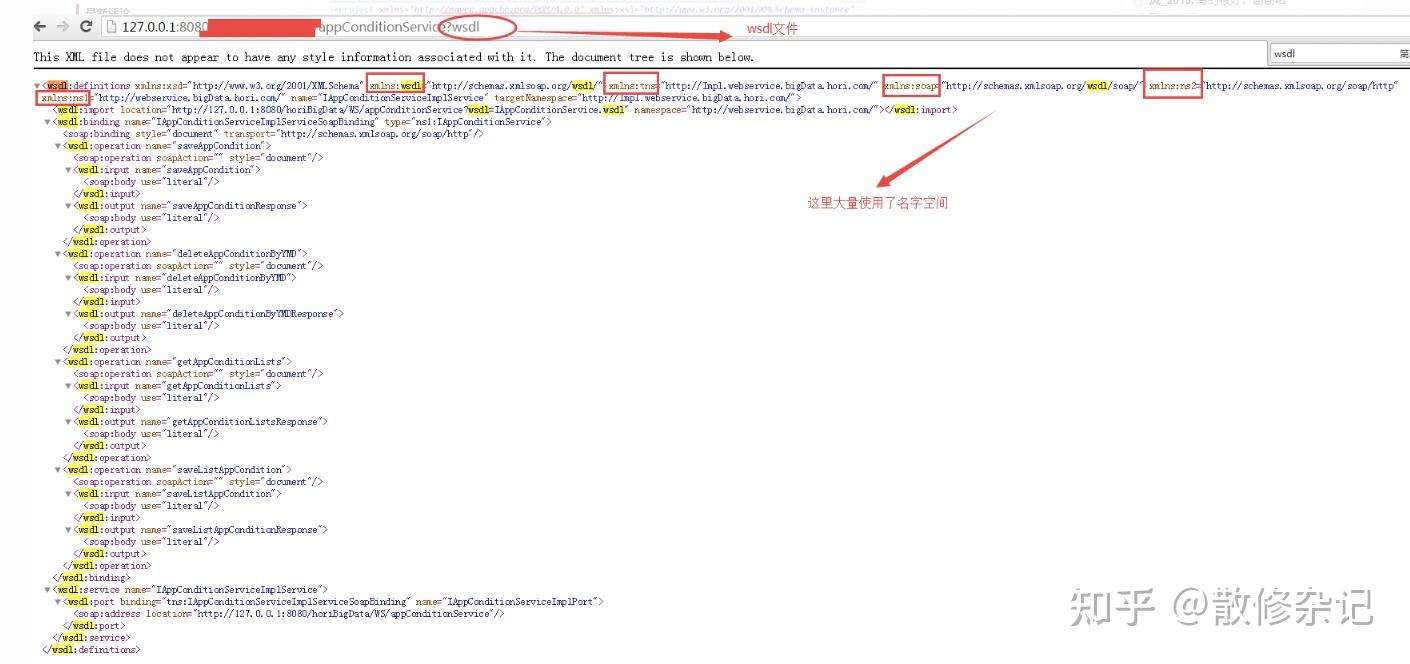The image size is (1410, 664).
Task: Click the page icon in the address bar
Action: [x=111, y=27]
